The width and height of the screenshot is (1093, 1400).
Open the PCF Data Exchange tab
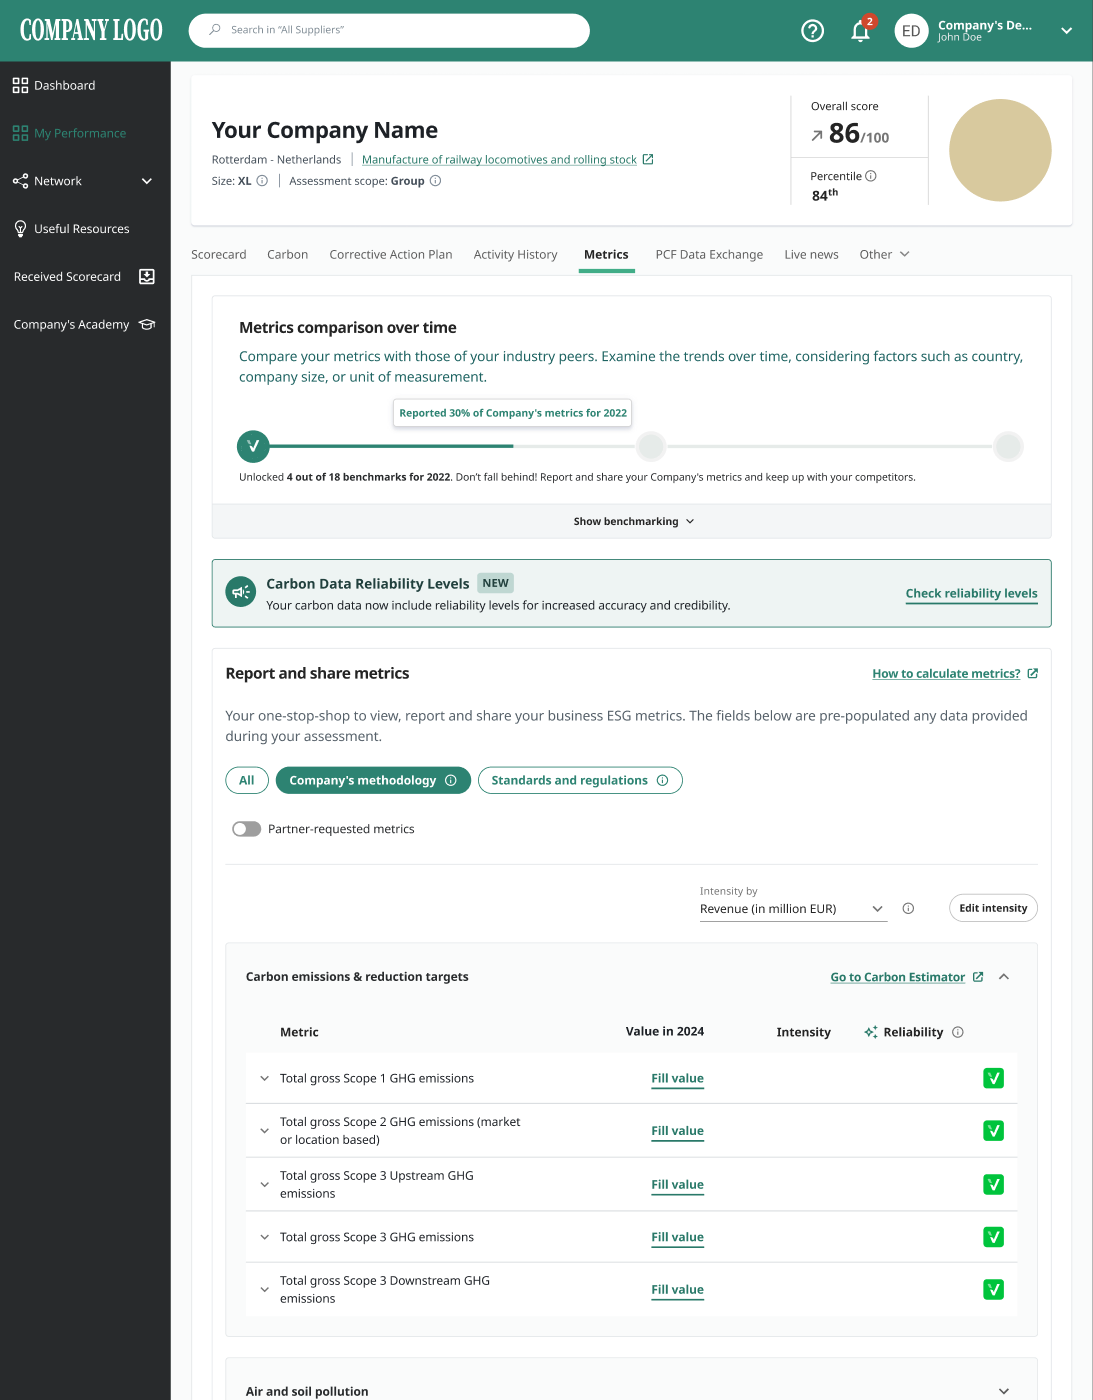point(709,255)
